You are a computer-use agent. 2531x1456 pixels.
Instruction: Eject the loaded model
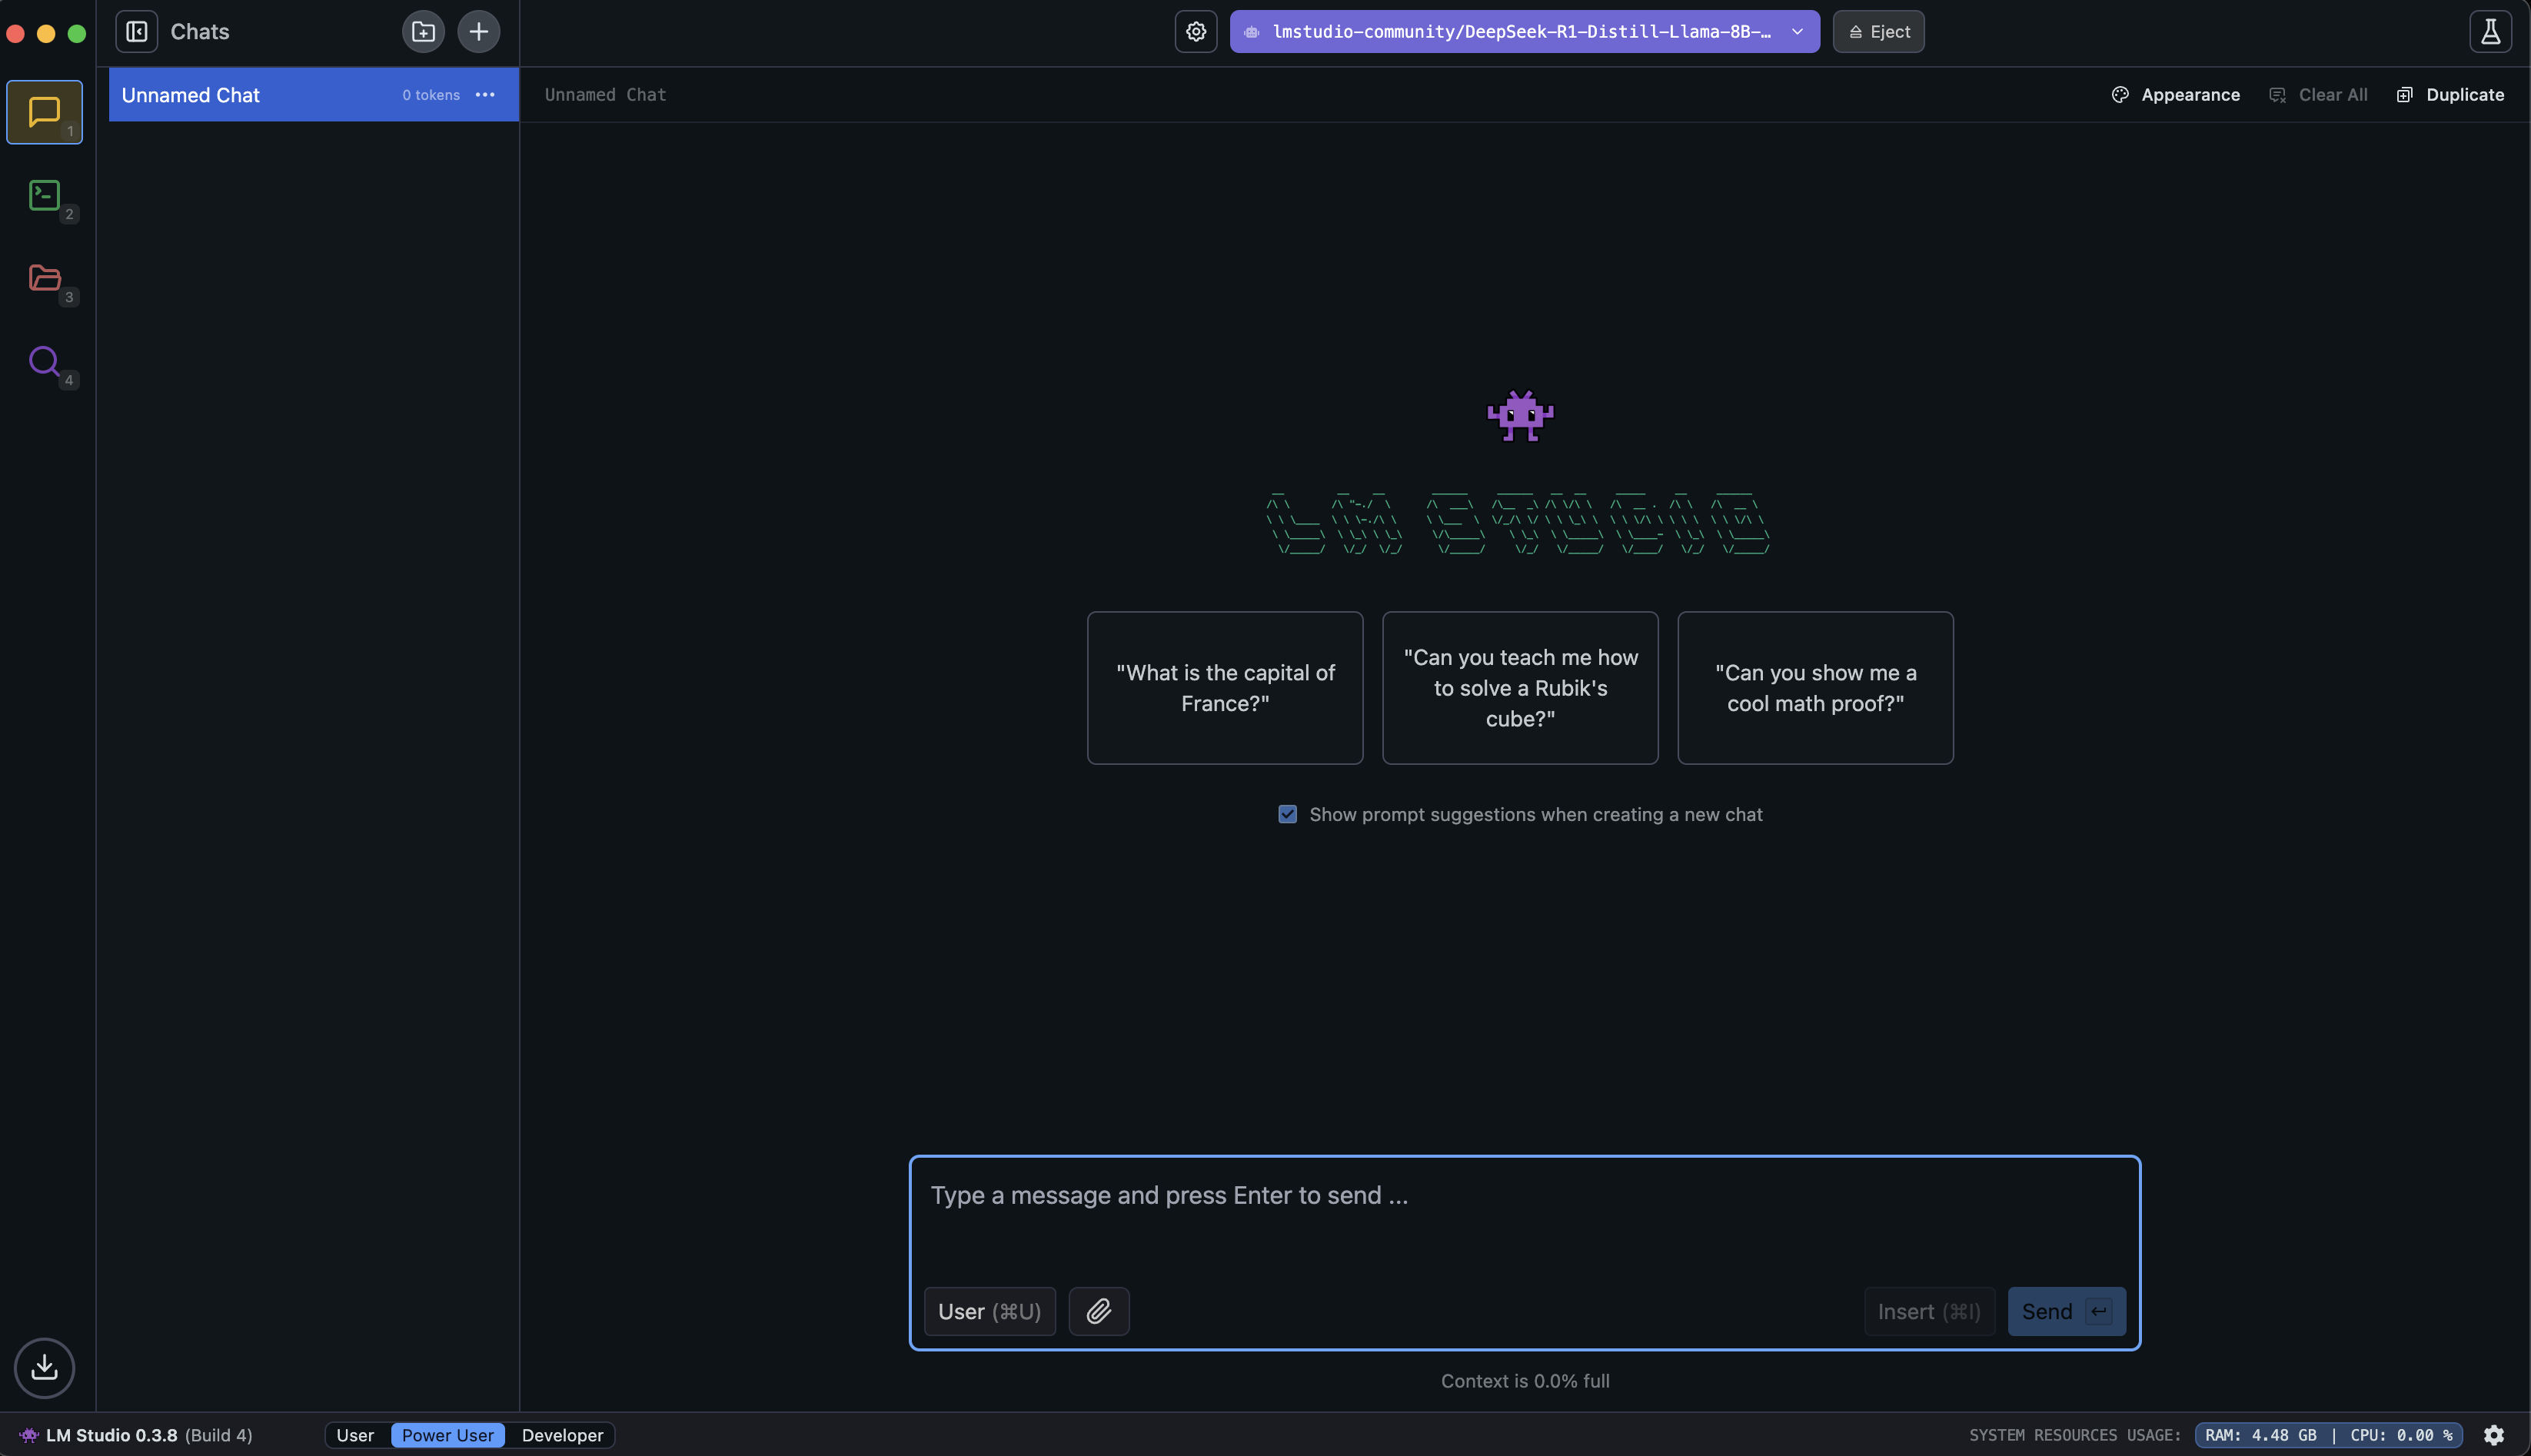[1878, 31]
